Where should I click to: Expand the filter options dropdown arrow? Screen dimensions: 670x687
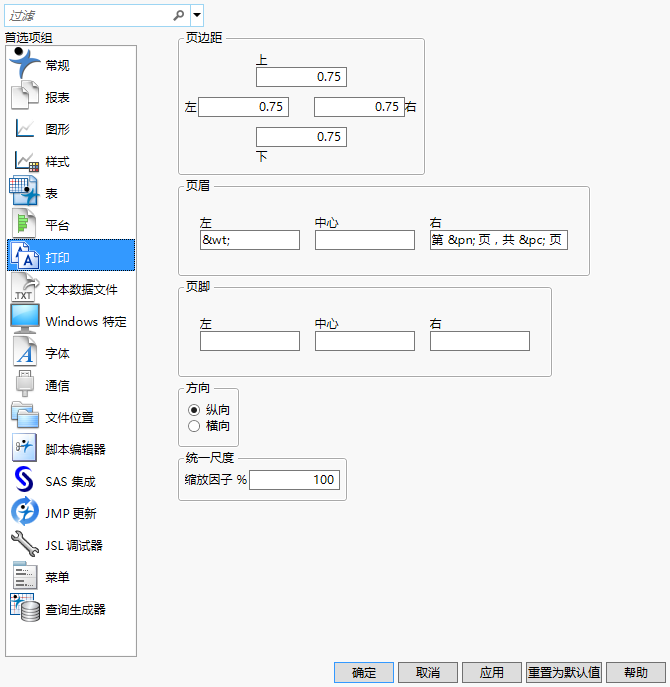coord(197,15)
